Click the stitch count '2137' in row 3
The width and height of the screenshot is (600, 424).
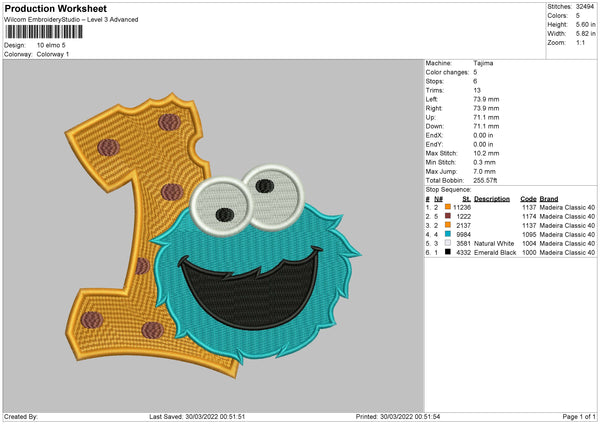tap(463, 225)
